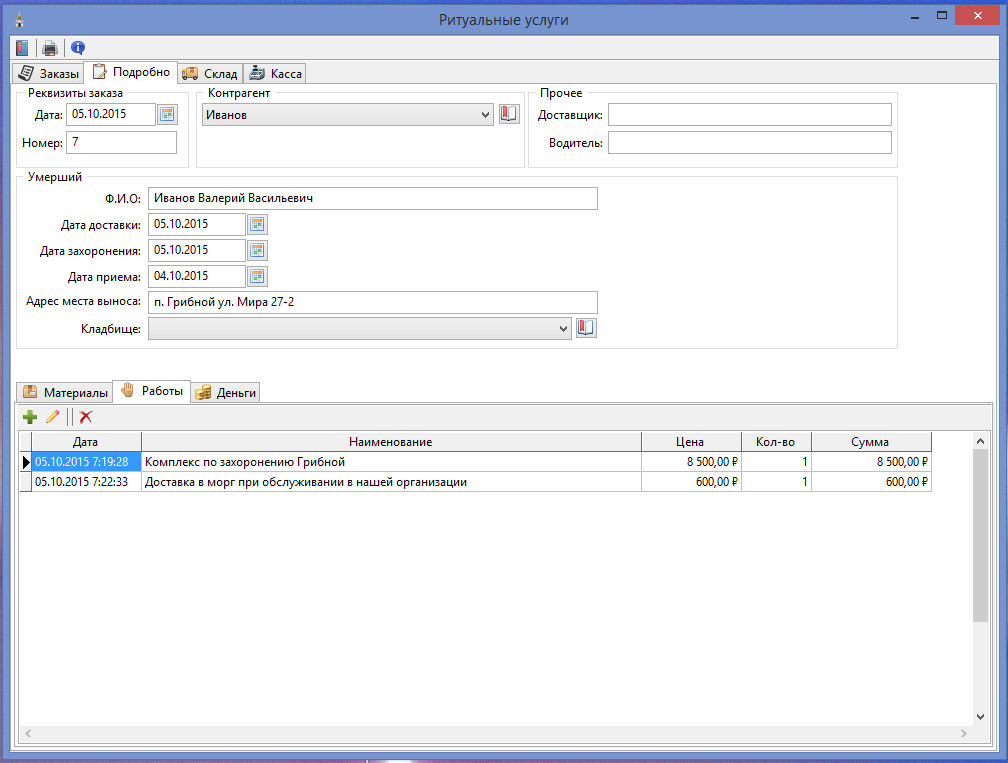This screenshot has width=1008, height=763.
Task: Click the Номер field containing 7
Action: (122, 142)
